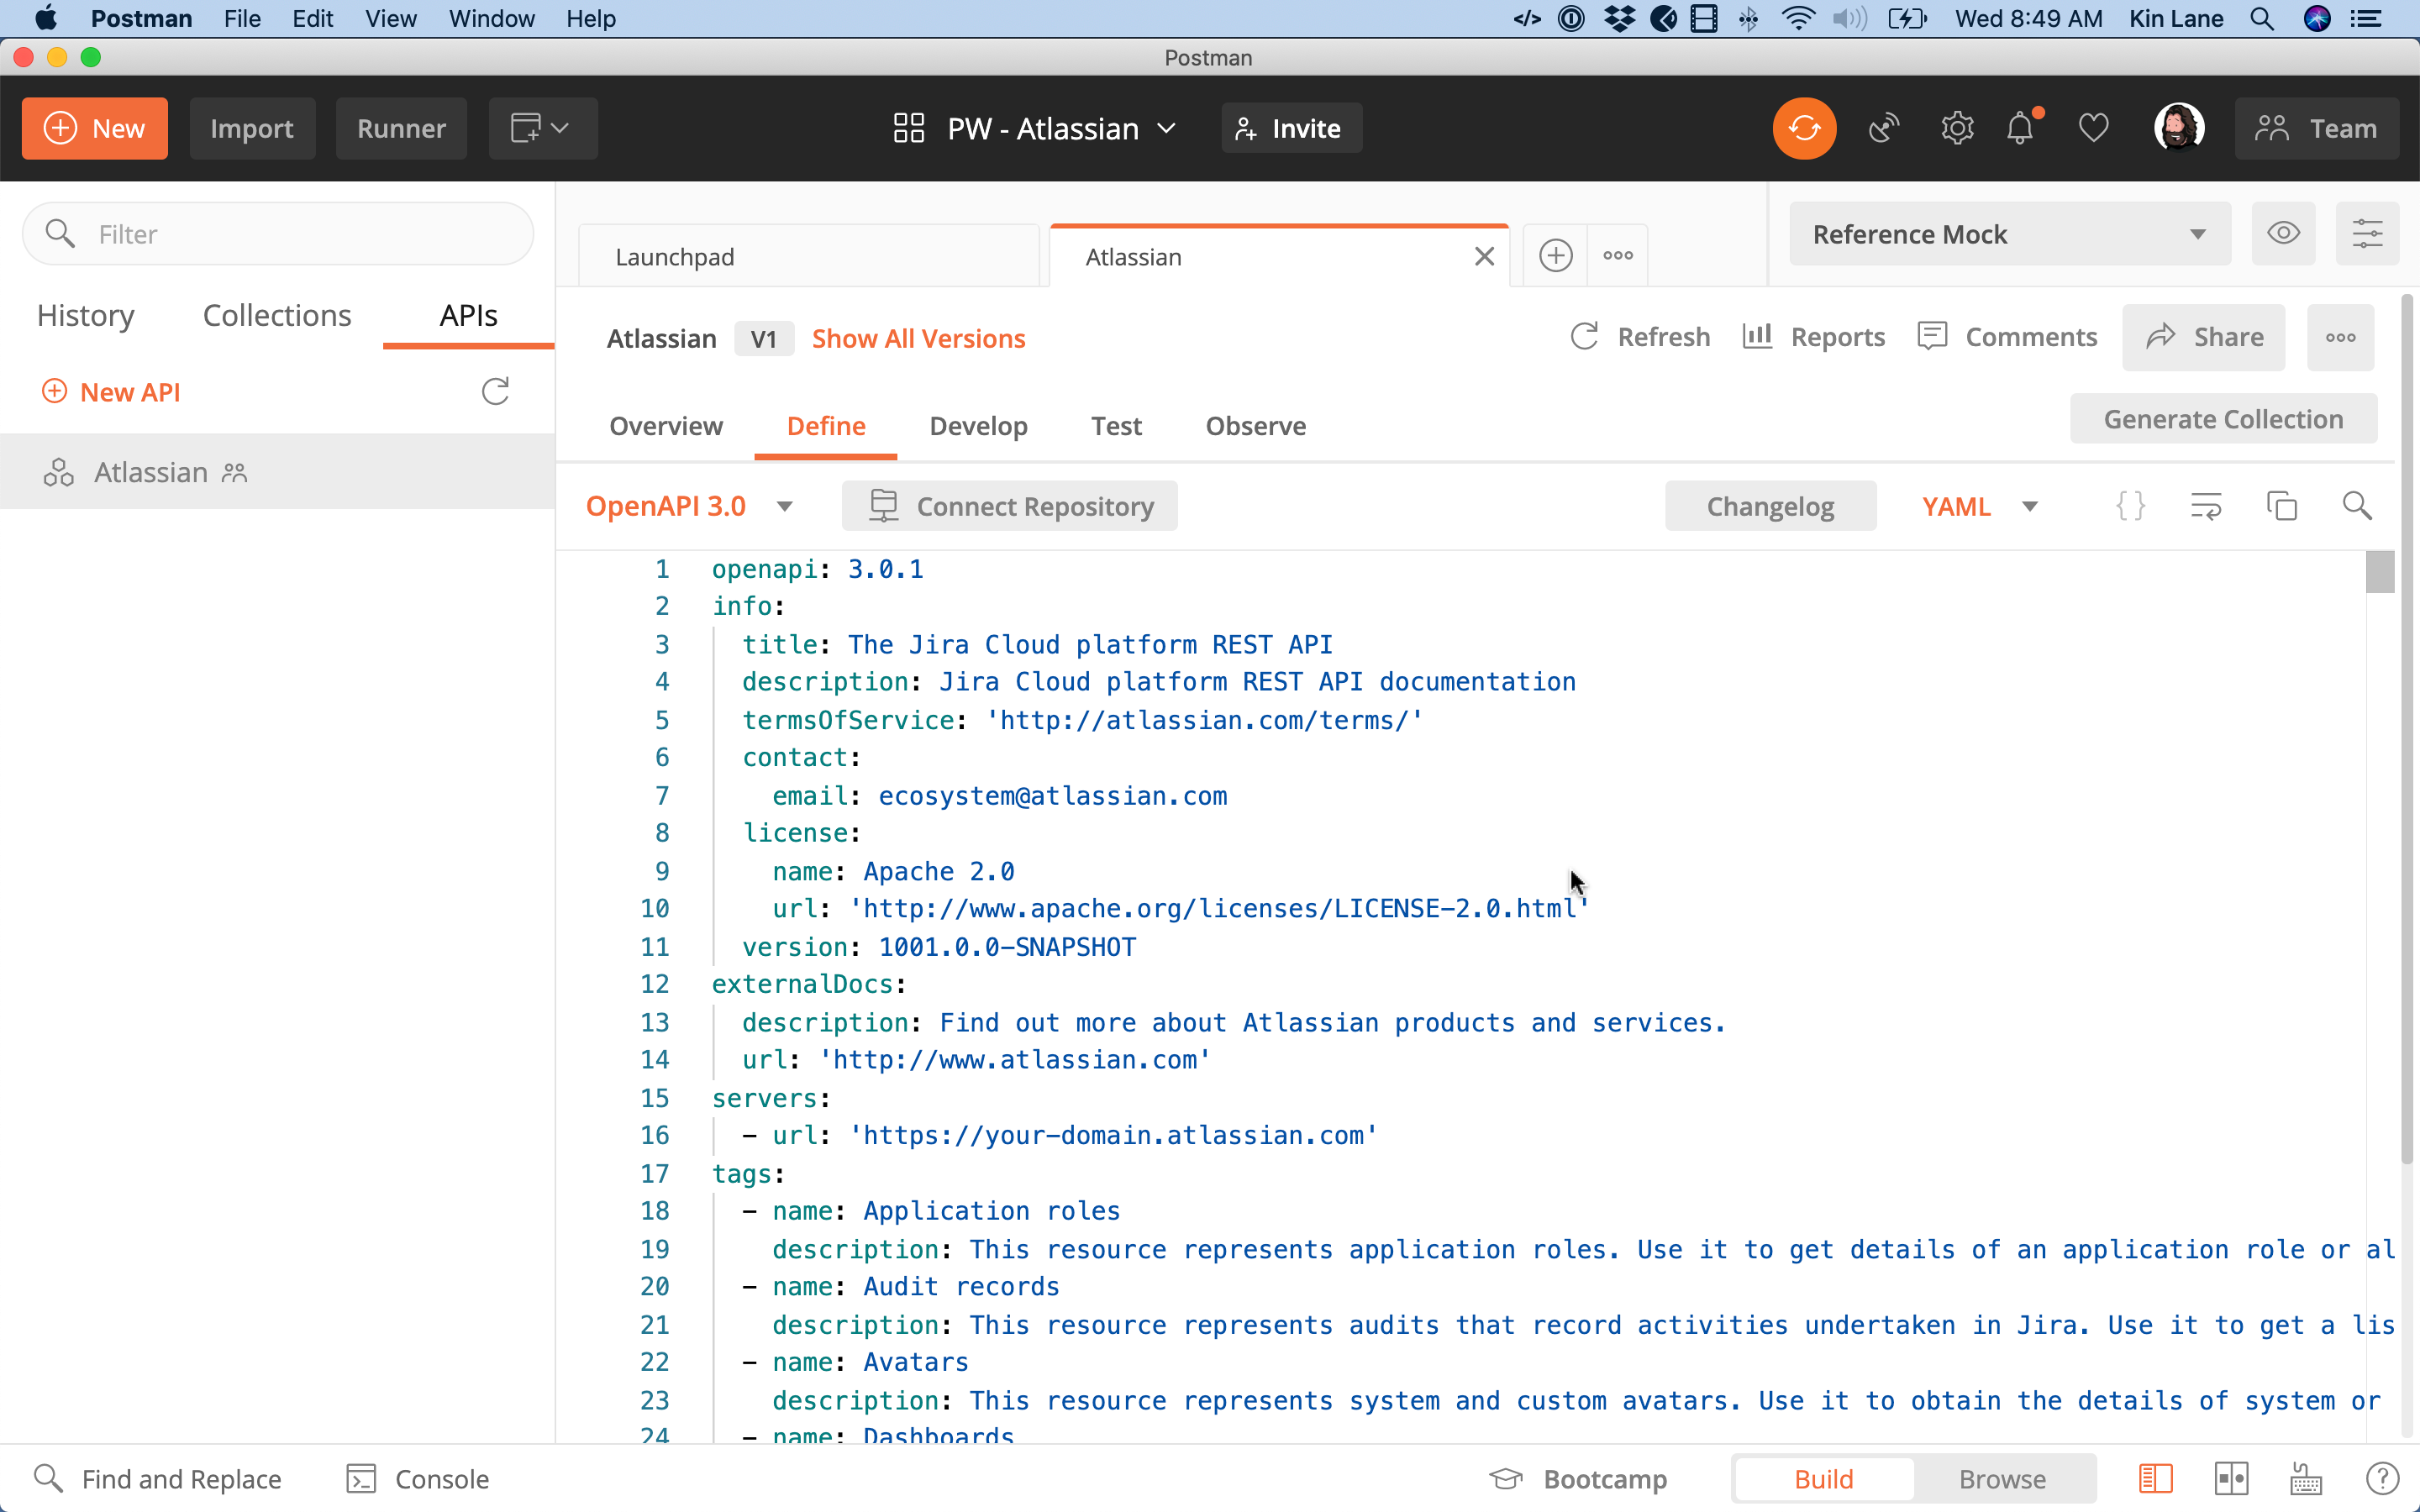The width and height of the screenshot is (2420, 1512).
Task: Switch to Build mode
Action: tap(1823, 1478)
